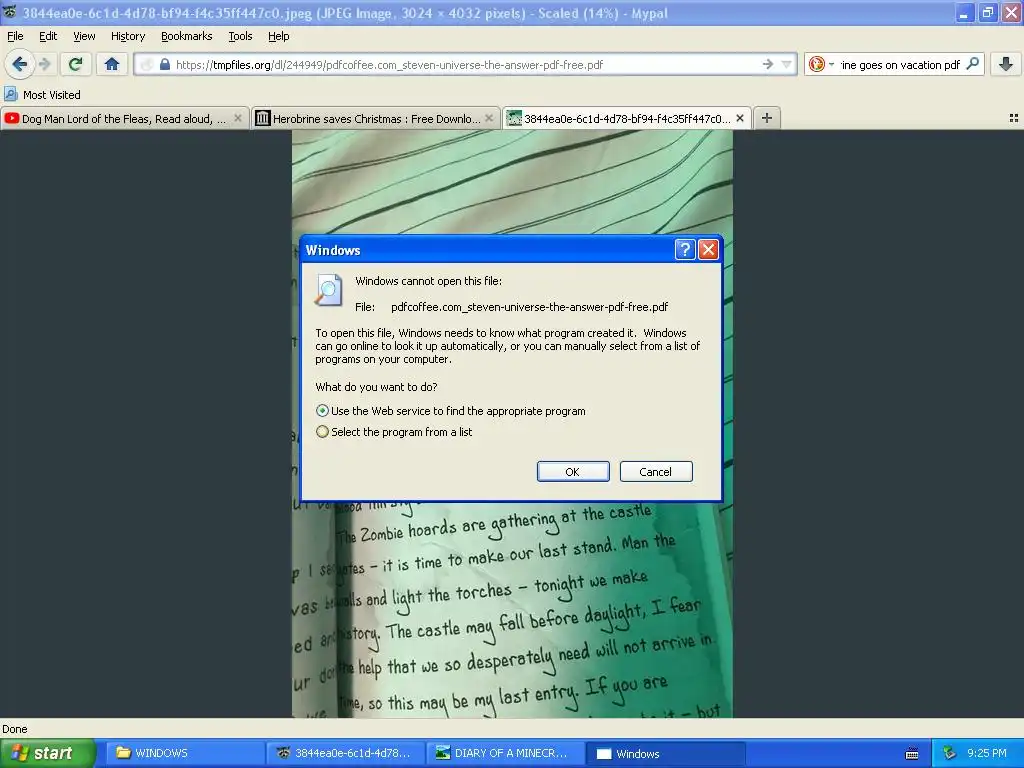Open the Most Visited bookmarks folder
This screenshot has width=1024, height=768.
(42, 95)
